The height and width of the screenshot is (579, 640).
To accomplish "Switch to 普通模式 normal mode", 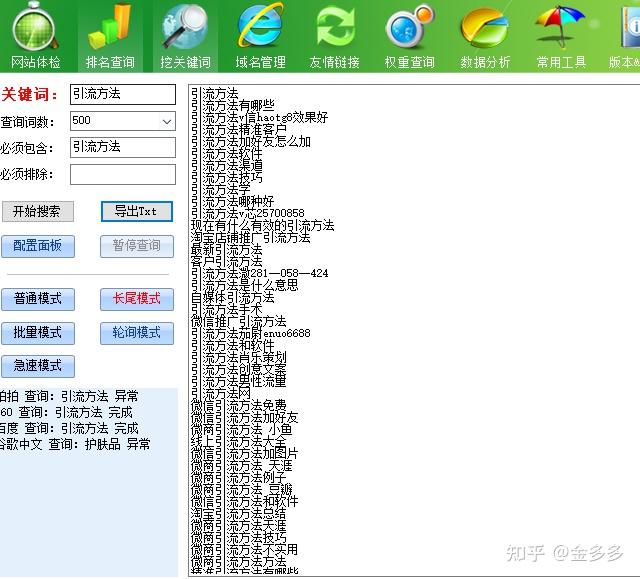I will [x=38, y=299].
